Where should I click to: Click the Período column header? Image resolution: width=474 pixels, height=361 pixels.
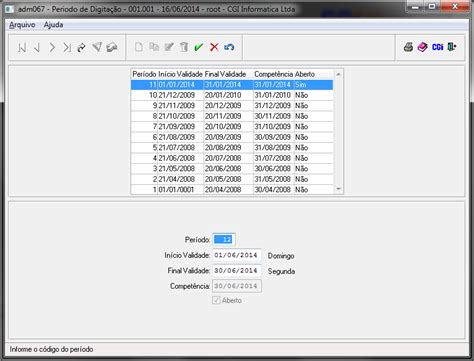[144, 74]
